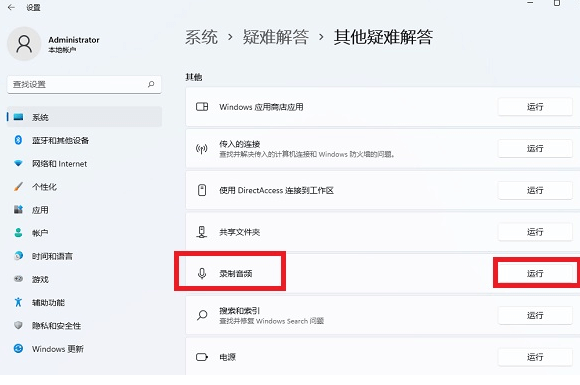Click the search magnifier icon
This screenshot has width=580, height=385.
(x=151, y=84)
